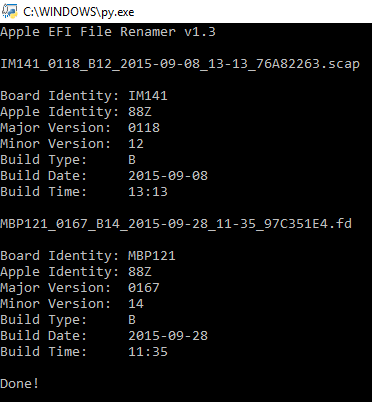Click the Minor Version 12 value
Image resolution: width=372 pixels, height=402 pixels.
136,144
